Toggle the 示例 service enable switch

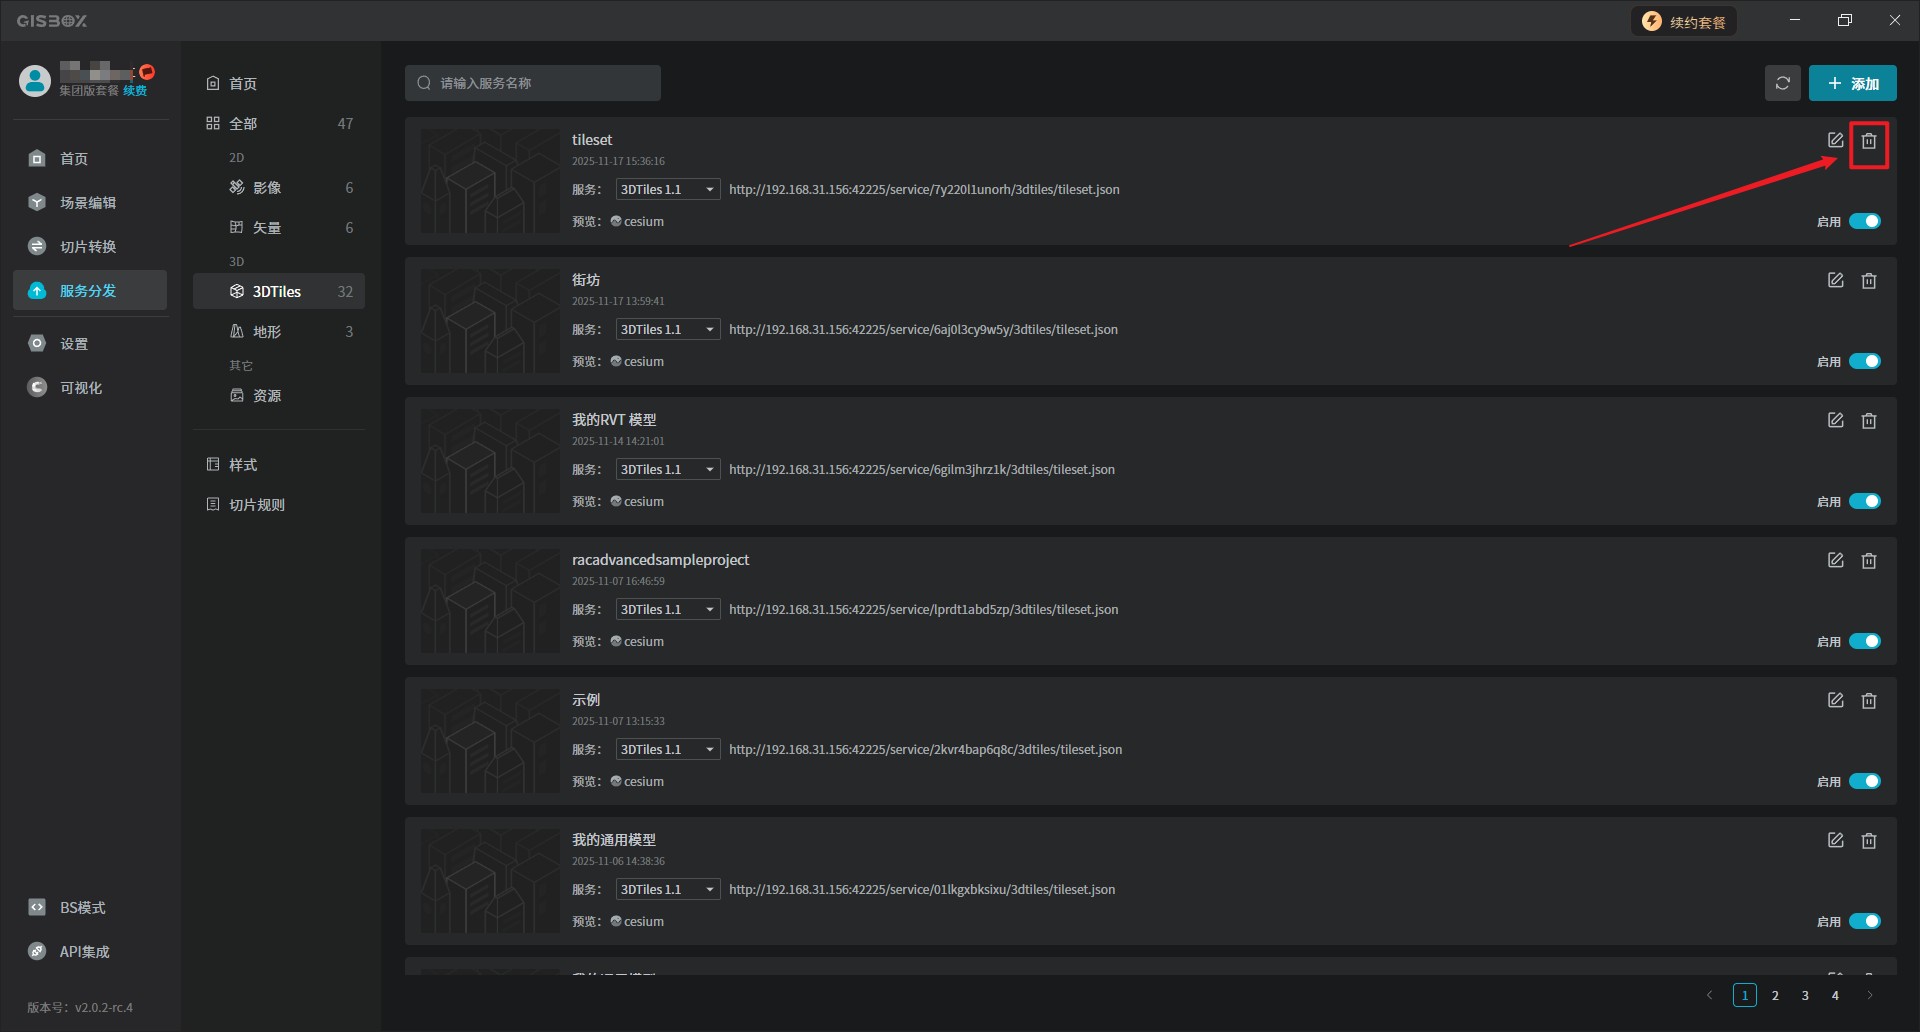click(1864, 781)
